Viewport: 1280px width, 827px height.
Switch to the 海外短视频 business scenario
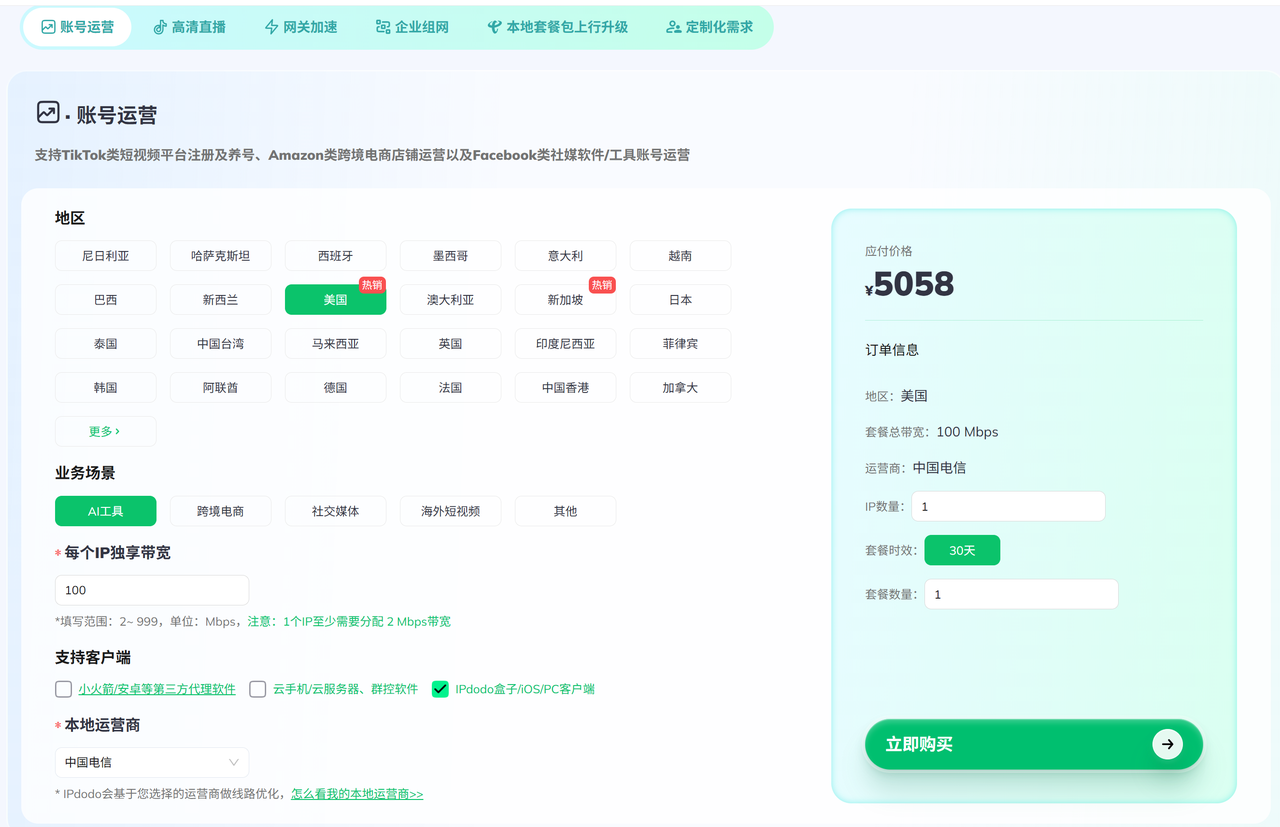(x=450, y=510)
